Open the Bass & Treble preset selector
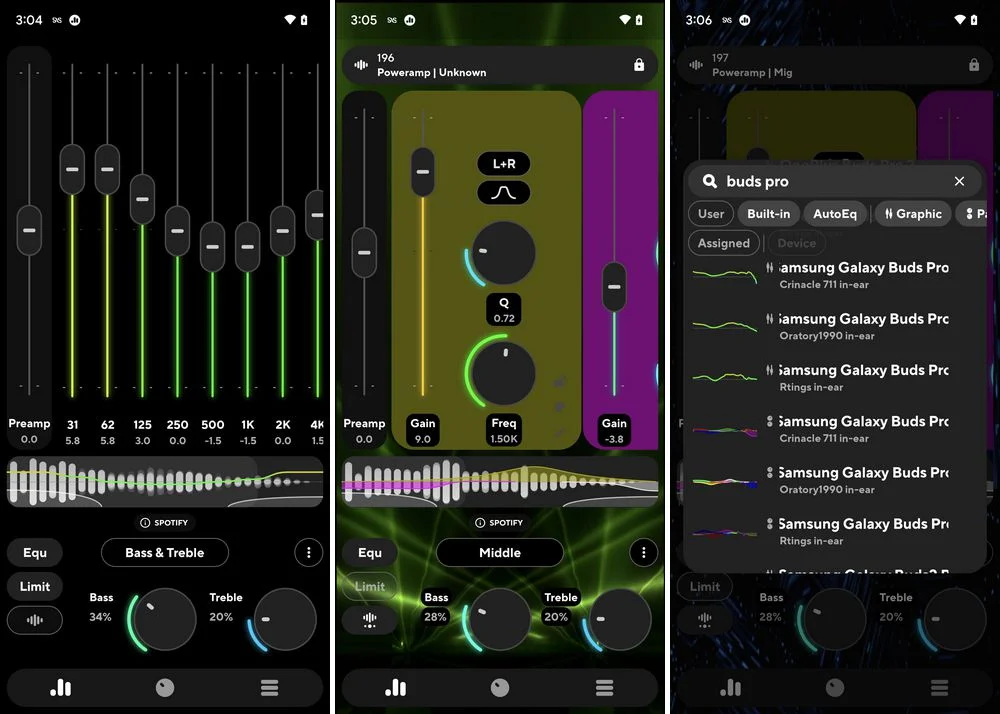 (165, 552)
